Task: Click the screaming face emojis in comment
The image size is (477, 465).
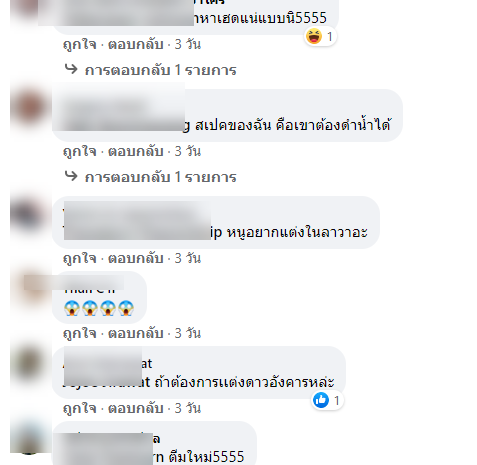Action: point(99,308)
